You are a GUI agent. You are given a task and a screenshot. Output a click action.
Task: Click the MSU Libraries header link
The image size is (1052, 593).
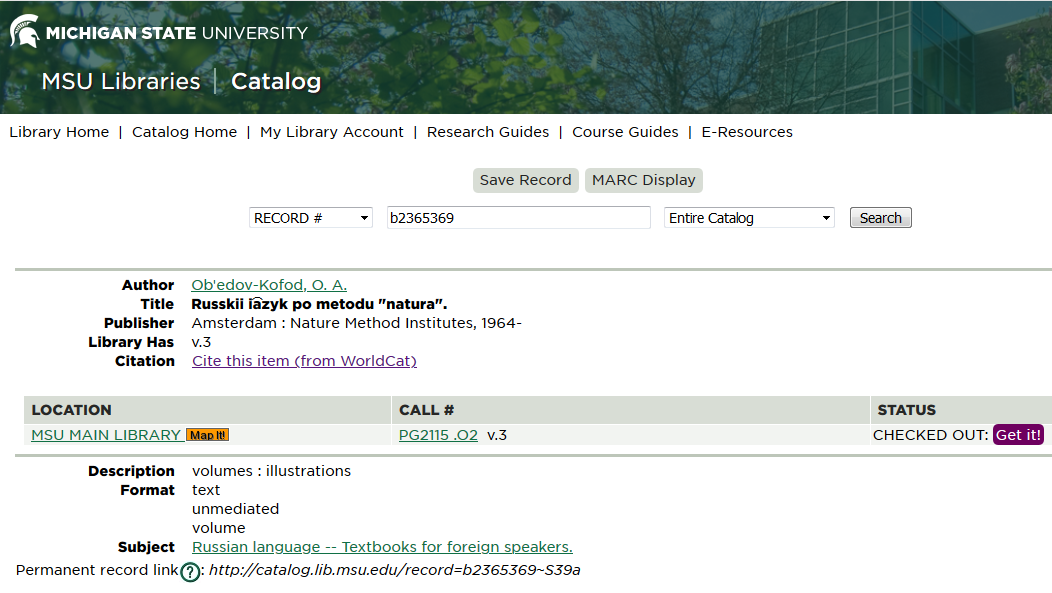121,81
